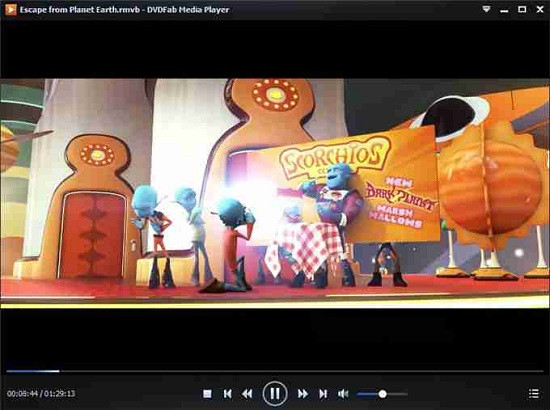This screenshot has width=550, height=410.
Task: Skip to the previous chapter
Action: click(x=227, y=394)
